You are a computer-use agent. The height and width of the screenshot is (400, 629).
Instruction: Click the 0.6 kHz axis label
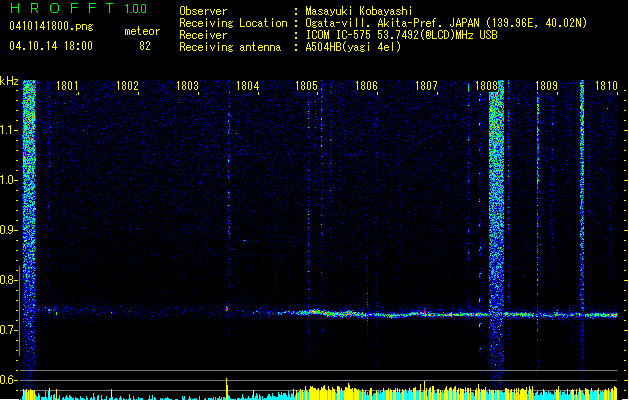[8, 380]
